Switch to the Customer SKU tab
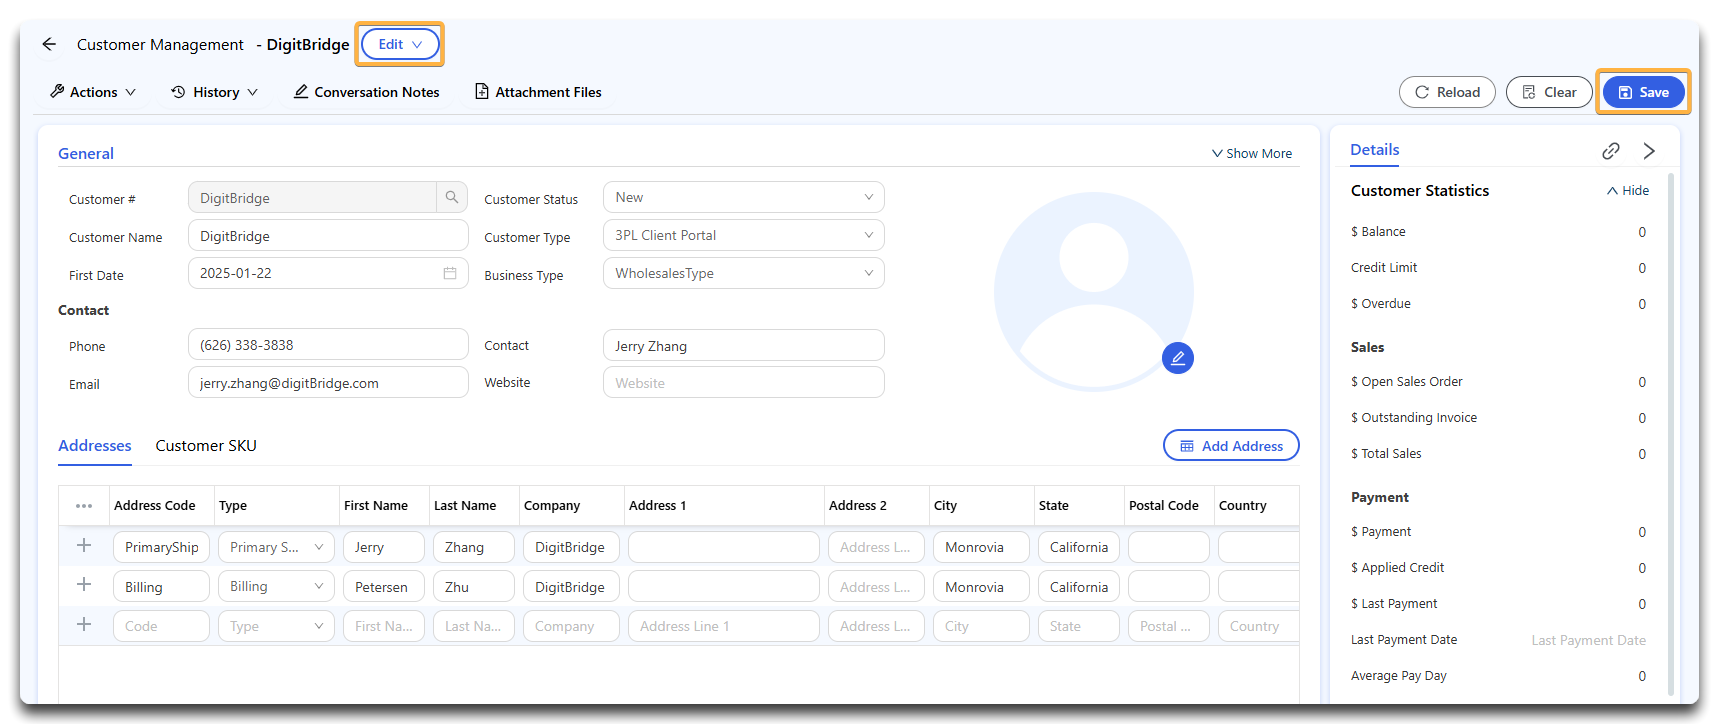This screenshot has width=1719, height=724. point(206,446)
